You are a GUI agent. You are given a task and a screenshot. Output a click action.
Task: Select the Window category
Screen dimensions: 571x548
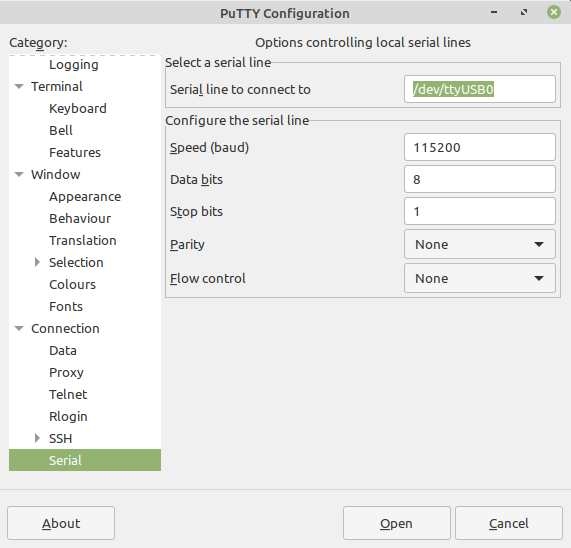[x=55, y=174]
